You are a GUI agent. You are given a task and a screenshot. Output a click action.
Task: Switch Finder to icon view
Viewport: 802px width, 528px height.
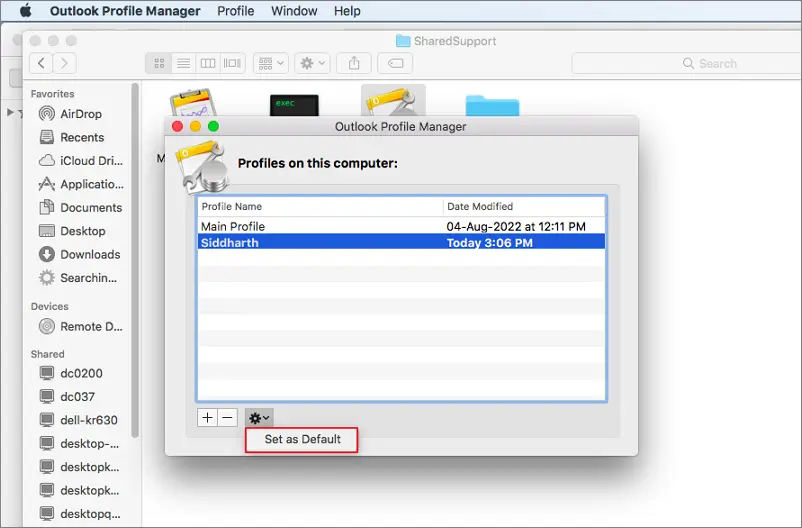pos(159,63)
